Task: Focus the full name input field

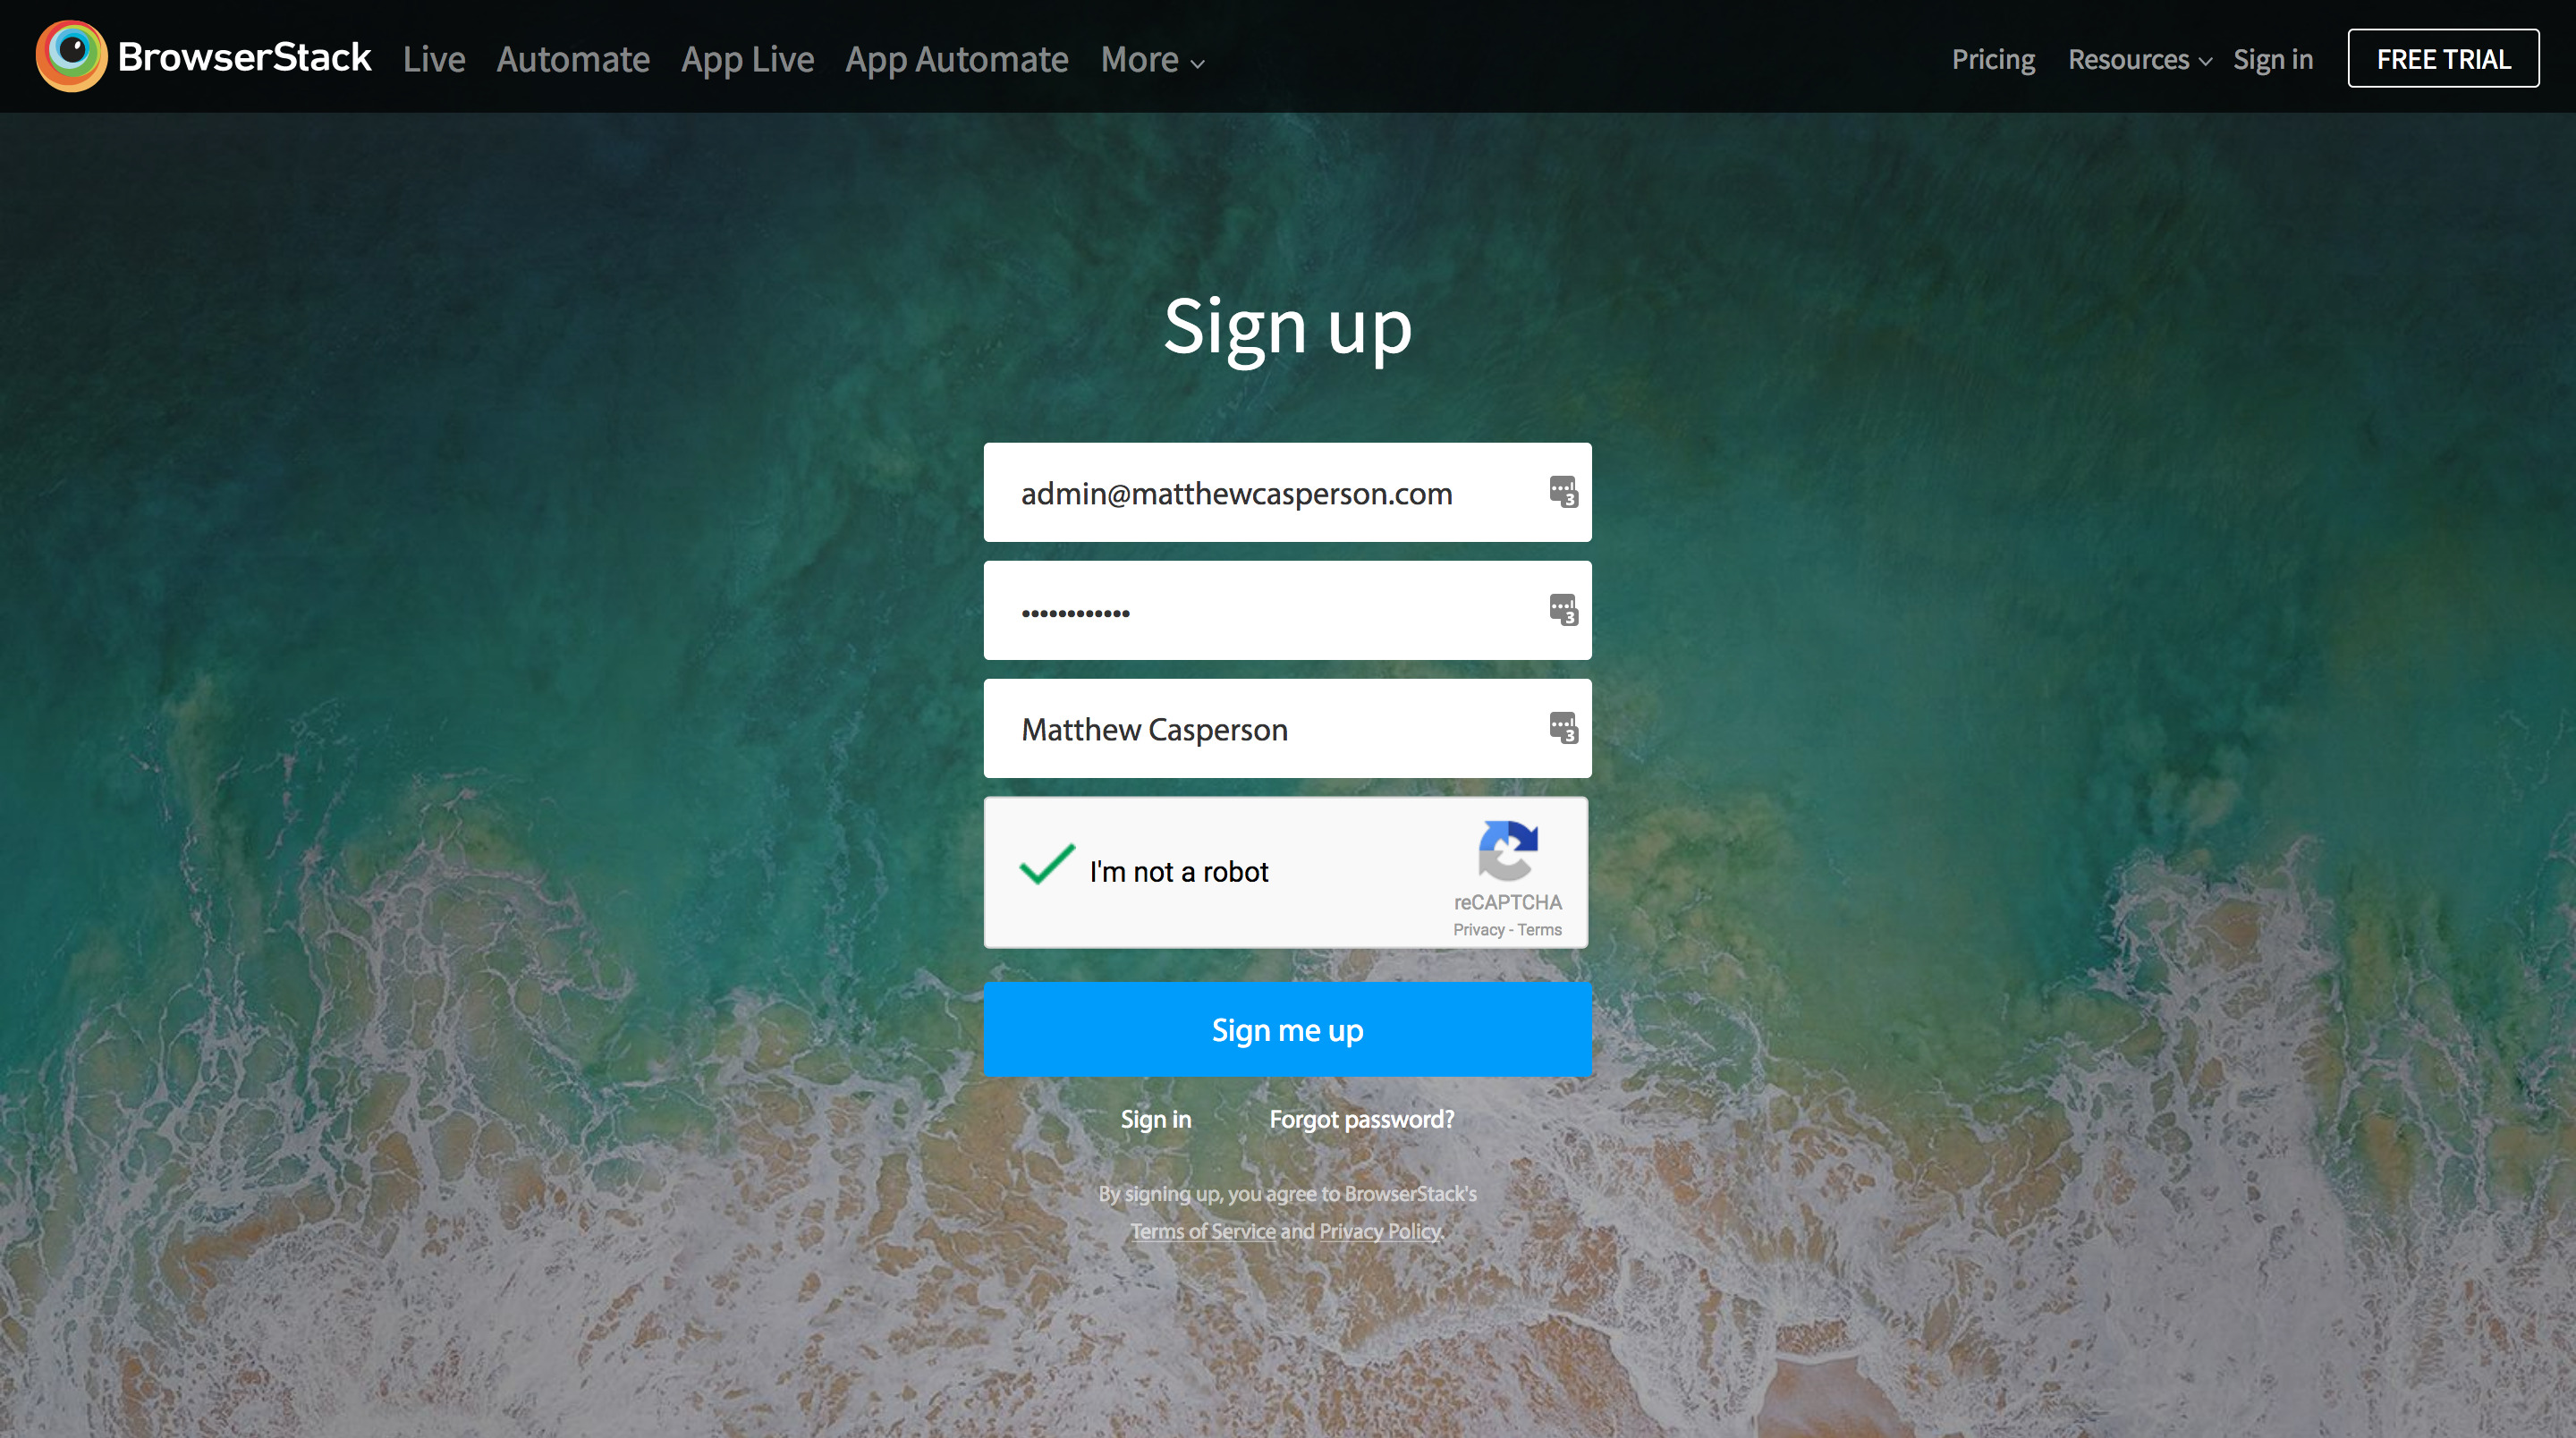Action: point(1270,729)
